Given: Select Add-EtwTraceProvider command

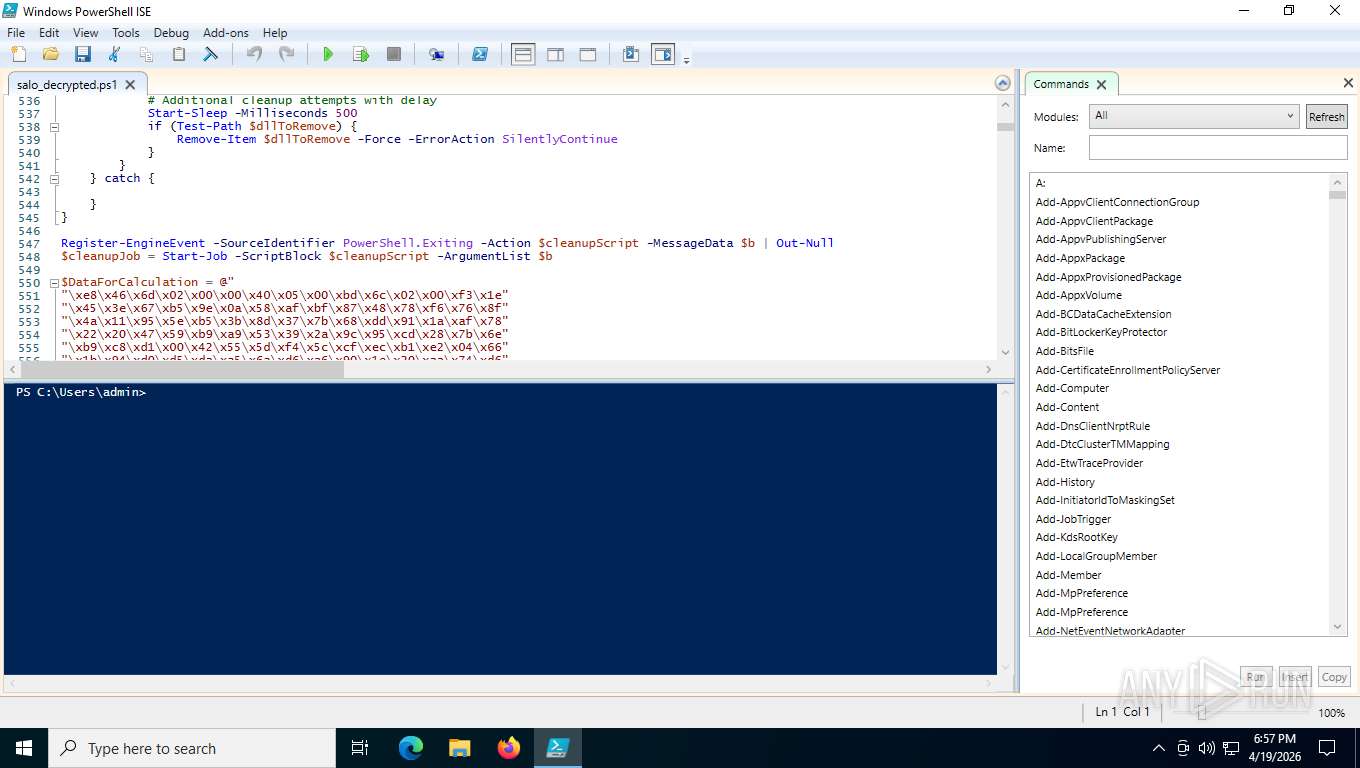Looking at the screenshot, I should (1089, 463).
